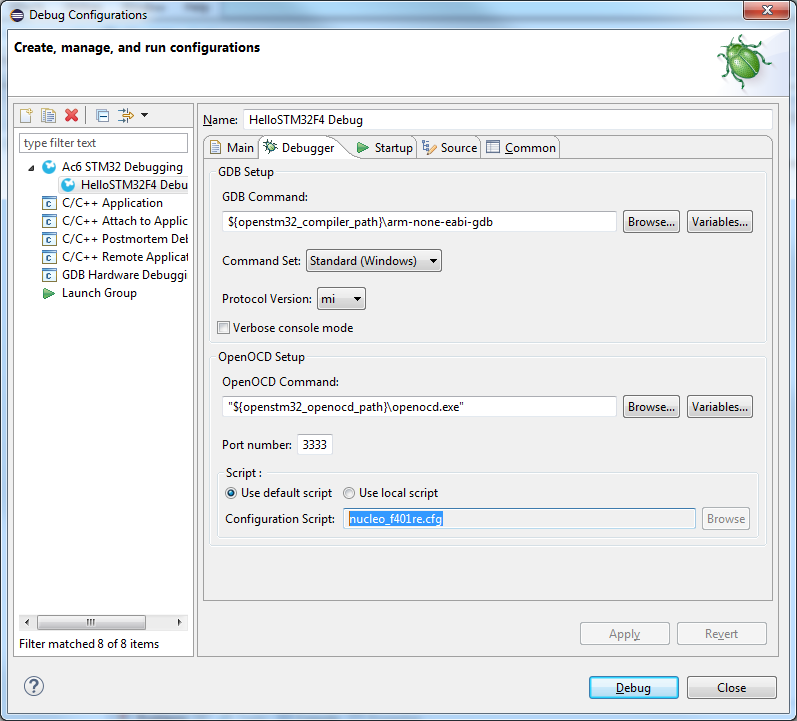Click the Port number field
Image resolution: width=797 pixels, height=721 pixels.
315,445
